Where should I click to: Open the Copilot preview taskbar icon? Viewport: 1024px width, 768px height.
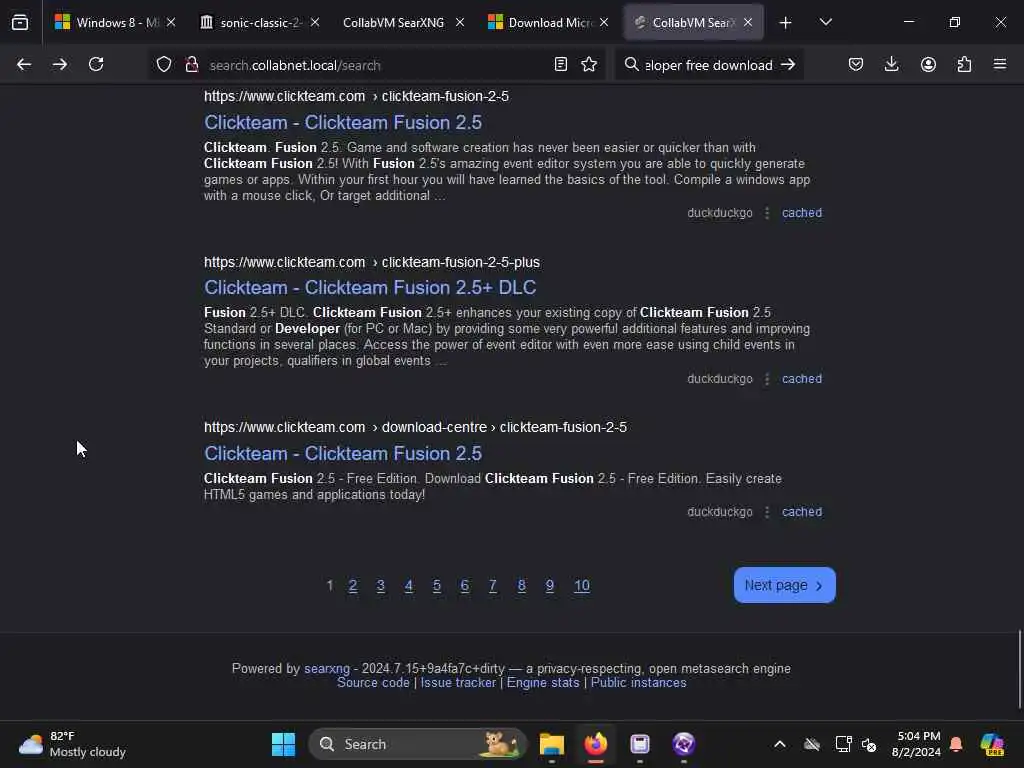click(x=992, y=744)
